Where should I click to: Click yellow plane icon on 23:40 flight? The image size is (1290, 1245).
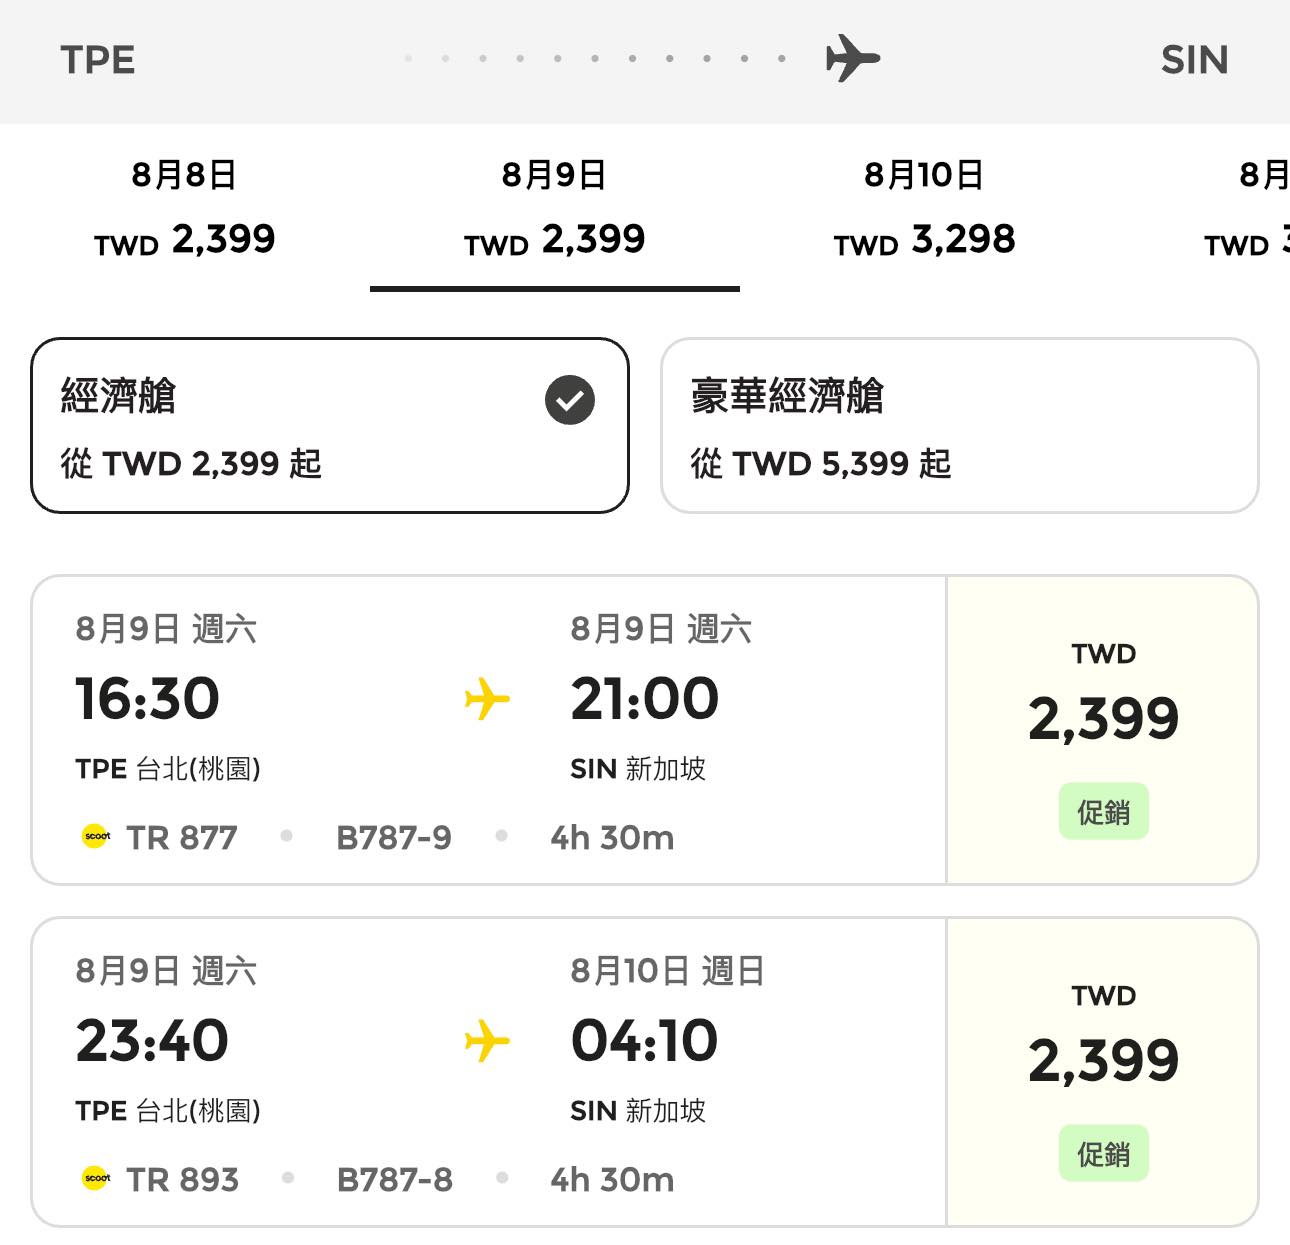click(487, 1040)
